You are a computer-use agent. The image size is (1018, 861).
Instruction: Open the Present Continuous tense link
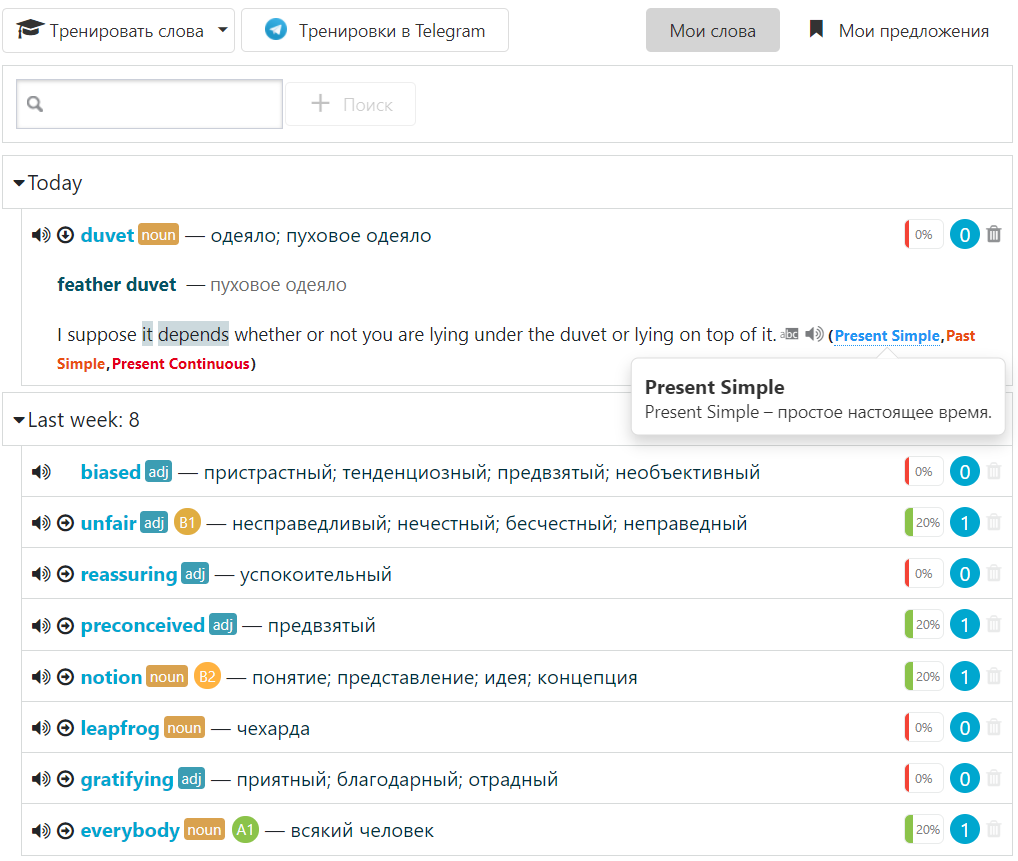coord(180,364)
